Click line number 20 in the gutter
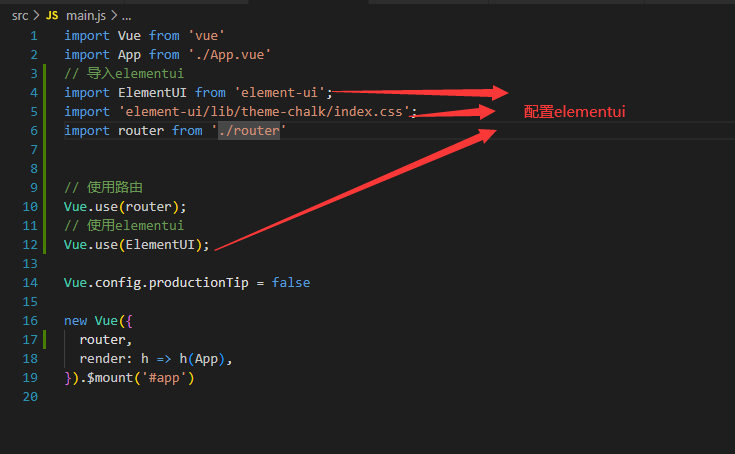Image resolution: width=735 pixels, height=454 pixels. 33,397
